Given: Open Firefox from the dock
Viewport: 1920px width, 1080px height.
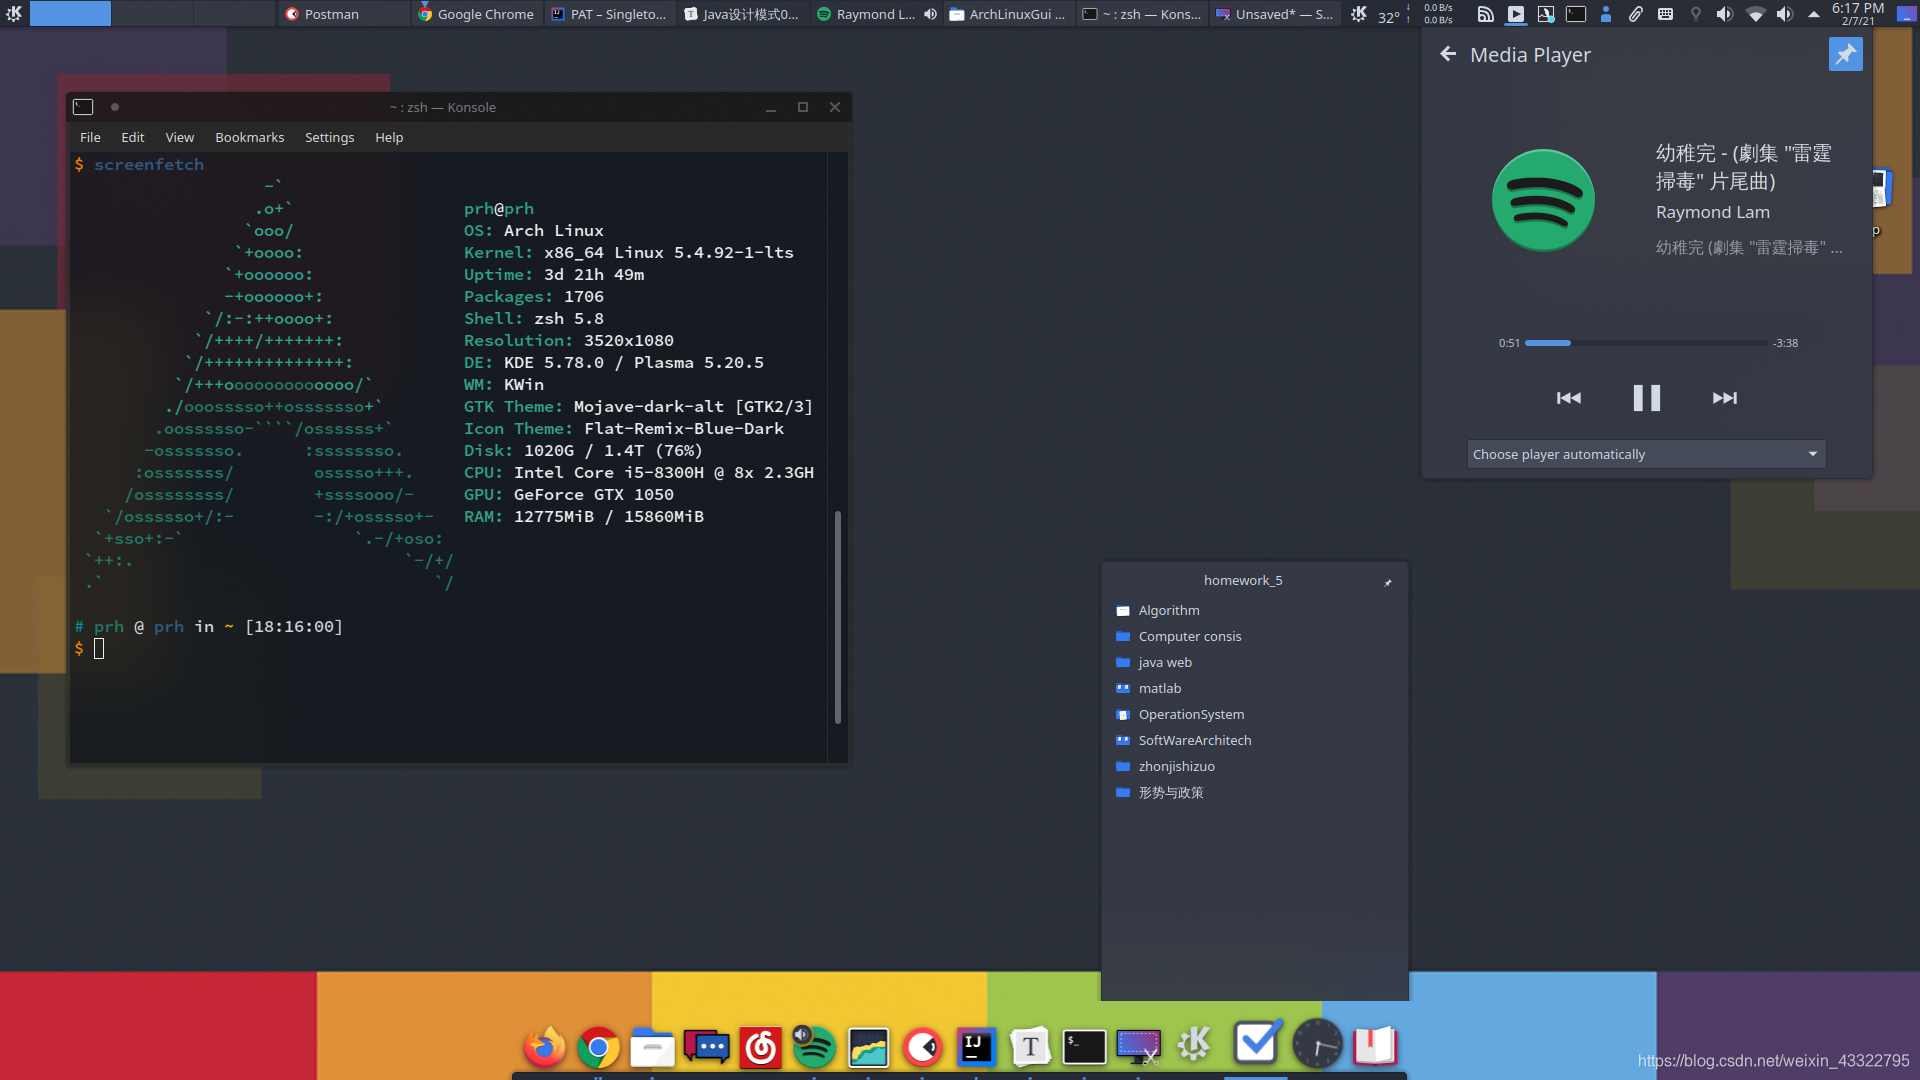Looking at the screenshot, I should [x=545, y=1047].
